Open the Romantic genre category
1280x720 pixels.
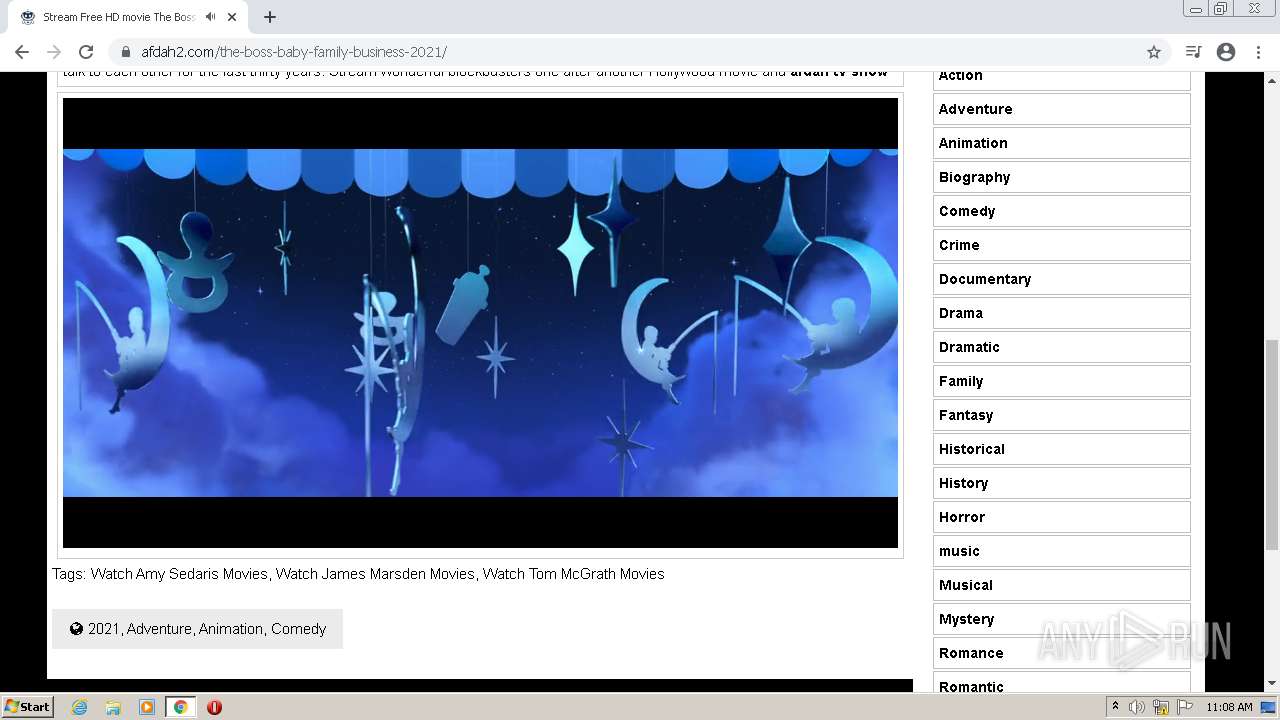[1061, 684]
